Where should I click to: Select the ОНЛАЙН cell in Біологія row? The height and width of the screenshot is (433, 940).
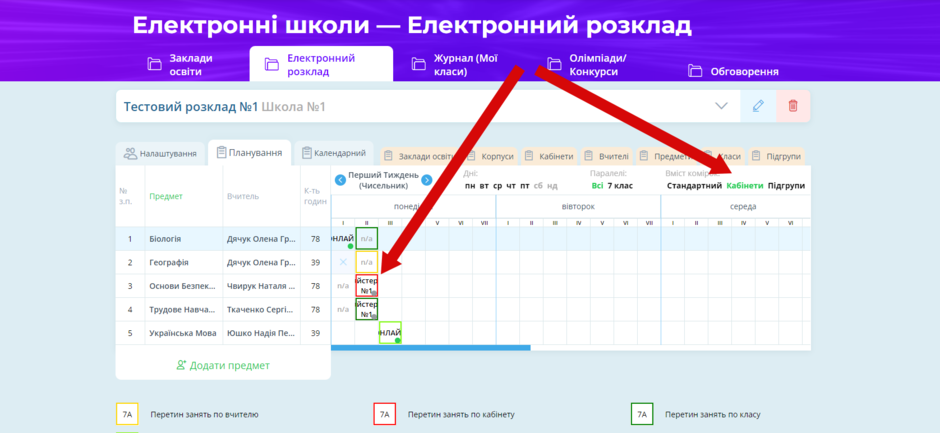(343, 238)
